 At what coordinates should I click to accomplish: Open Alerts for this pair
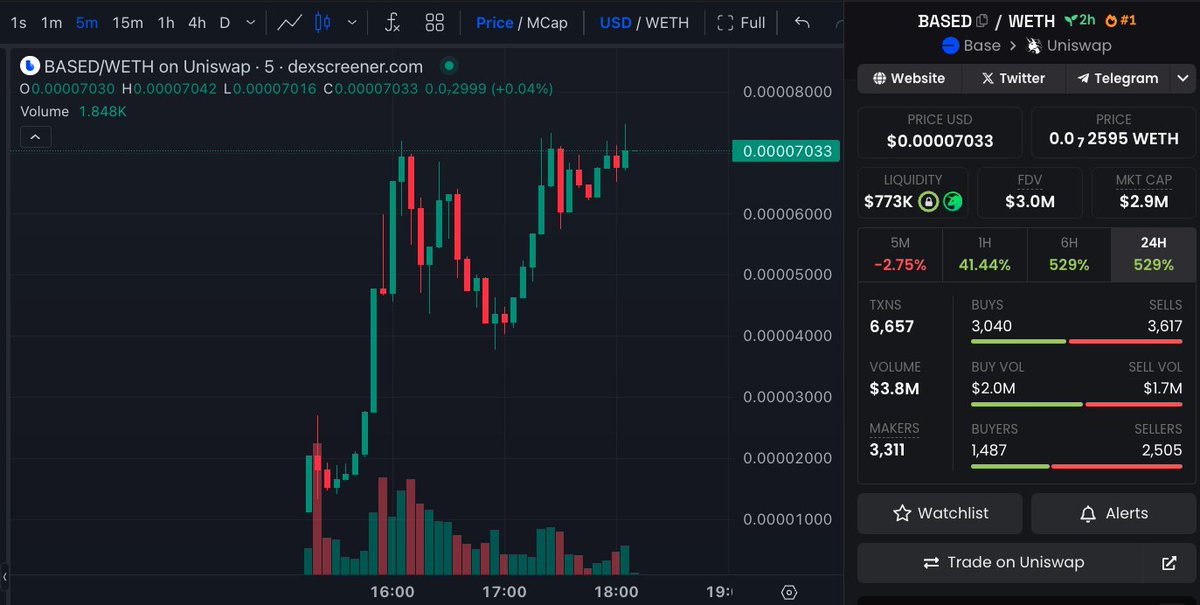click(x=1113, y=513)
